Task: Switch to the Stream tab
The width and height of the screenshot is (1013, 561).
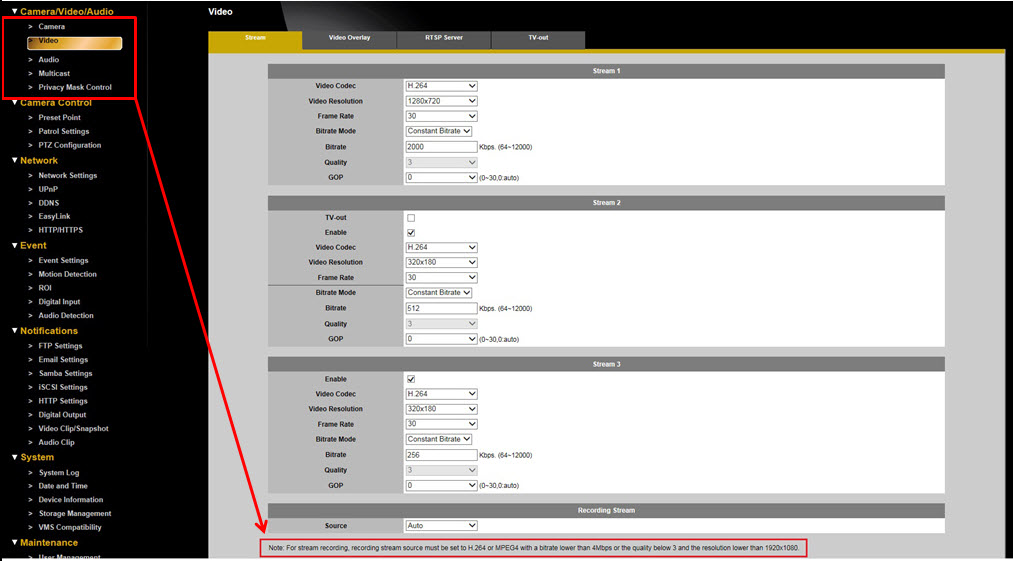Action: click(255, 39)
